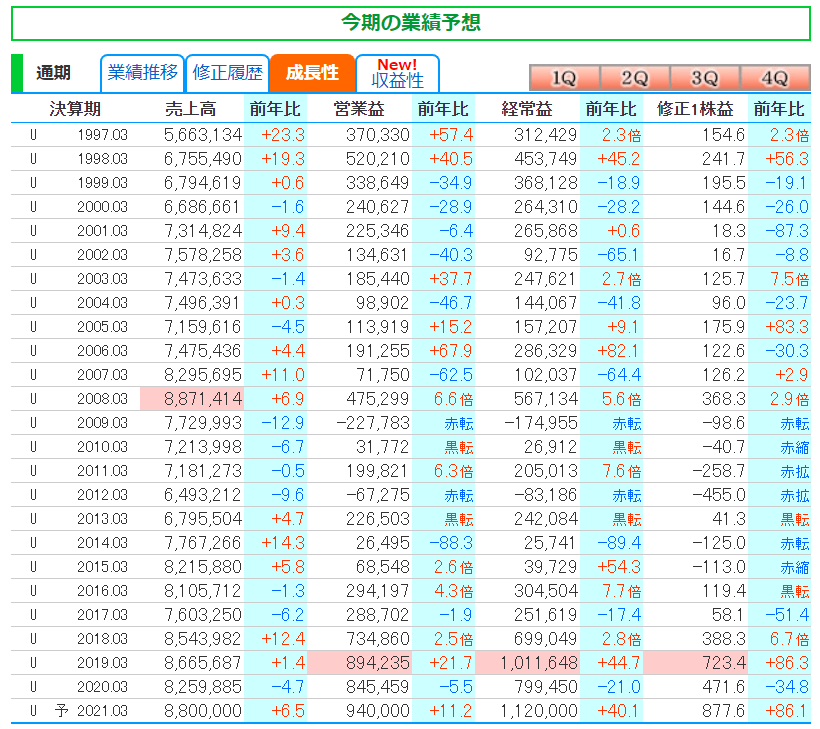
Task: Show first quarter data with 1Q button
Action: pos(564,78)
